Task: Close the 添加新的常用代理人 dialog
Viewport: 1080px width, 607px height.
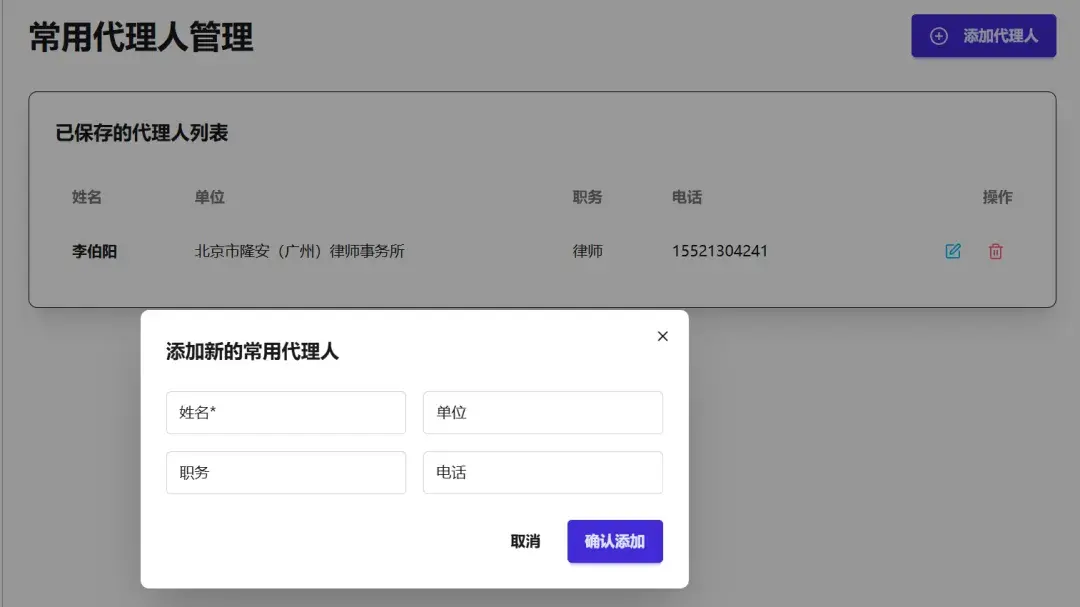Action: (662, 336)
